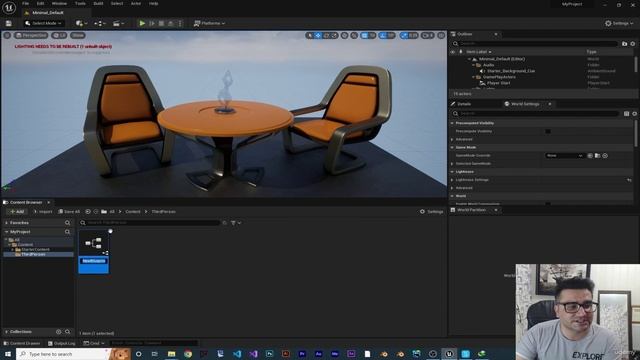This screenshot has height=360, width=640.
Task: Click Save All in Content Browser
Action: pos(69,211)
